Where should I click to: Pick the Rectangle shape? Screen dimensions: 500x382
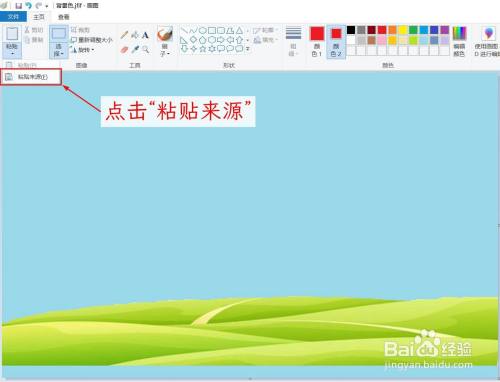click(x=212, y=31)
